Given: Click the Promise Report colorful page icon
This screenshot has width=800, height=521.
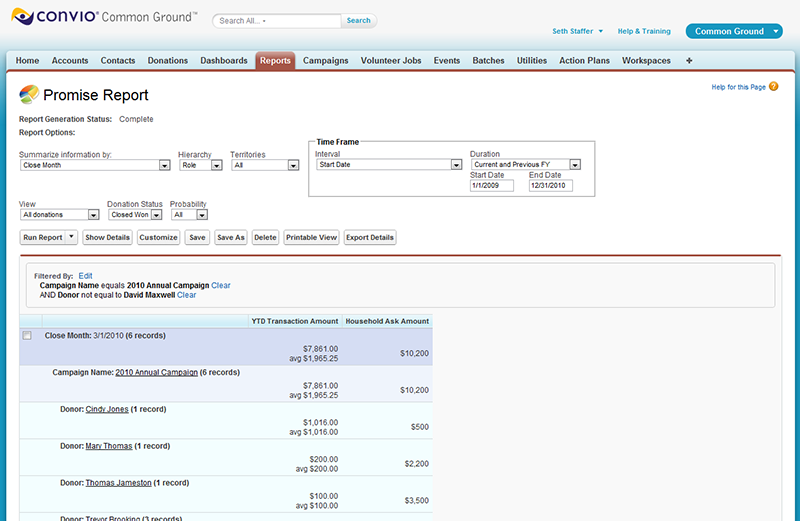Looking at the screenshot, I should [29, 95].
